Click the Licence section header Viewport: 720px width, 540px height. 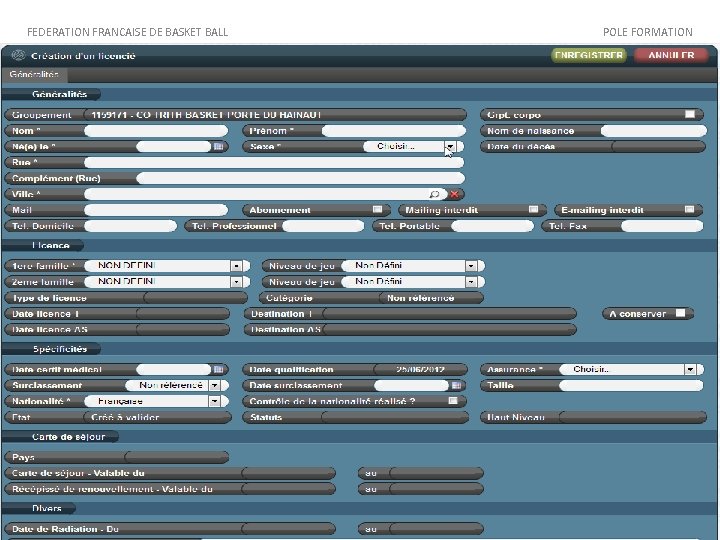point(51,246)
